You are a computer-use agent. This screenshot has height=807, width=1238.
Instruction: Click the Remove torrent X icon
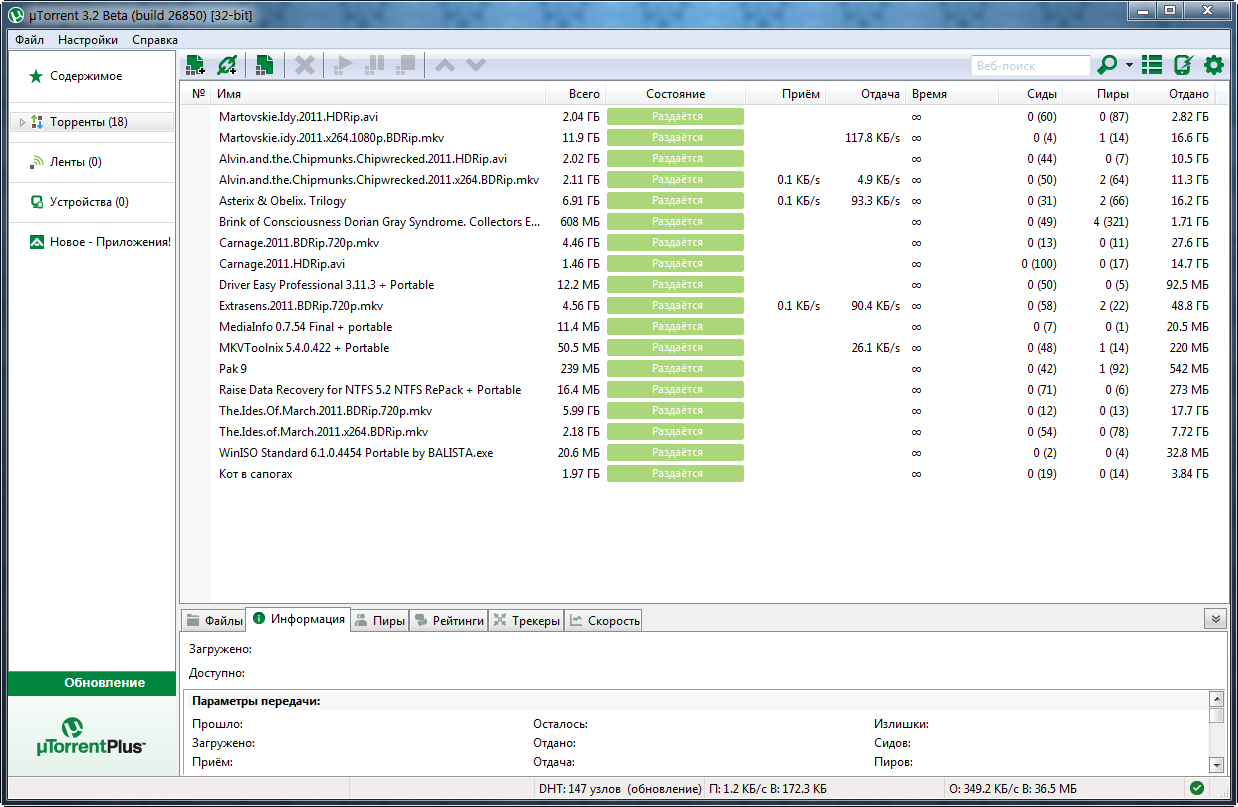pyautogui.click(x=305, y=65)
